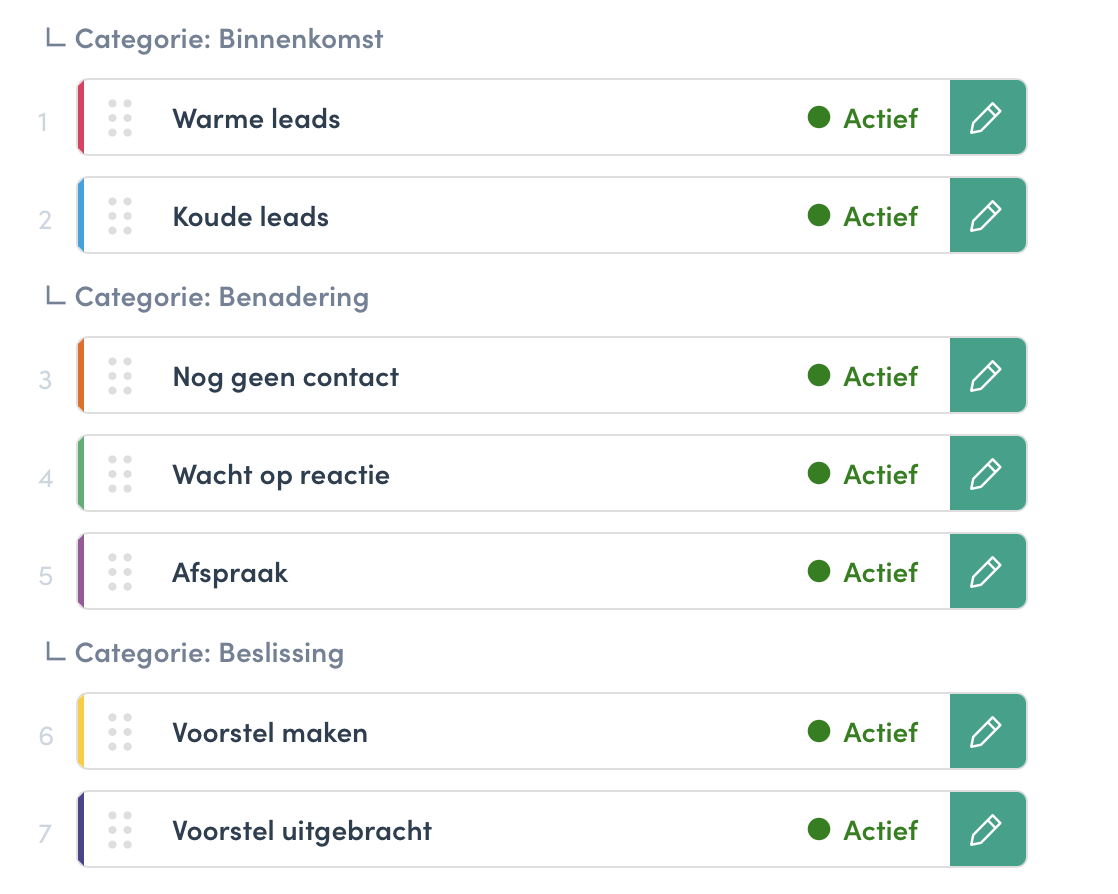This screenshot has width=1118, height=894.
Task: Click the Voorstel maken title
Action: pyautogui.click(x=270, y=733)
